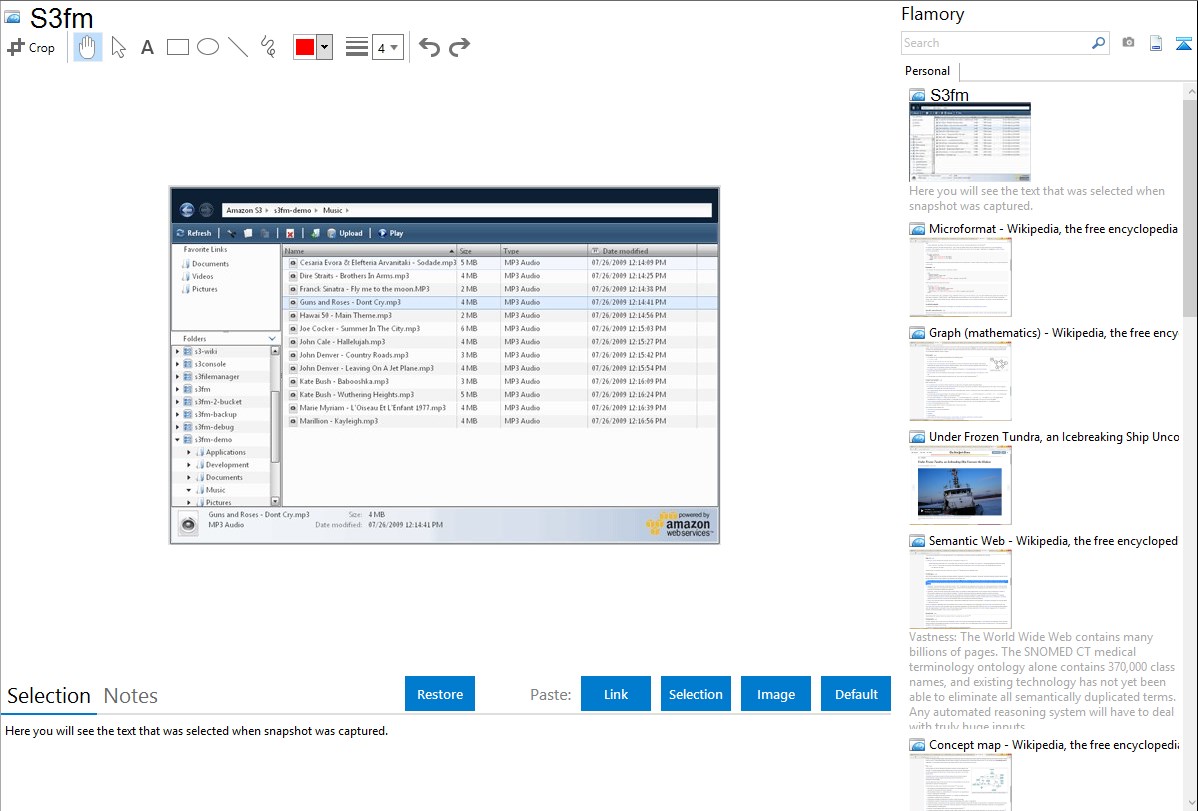Viewport: 1198px width, 811px height.
Task: Click the Graph (mathematics) thumbnail
Action: point(960,381)
